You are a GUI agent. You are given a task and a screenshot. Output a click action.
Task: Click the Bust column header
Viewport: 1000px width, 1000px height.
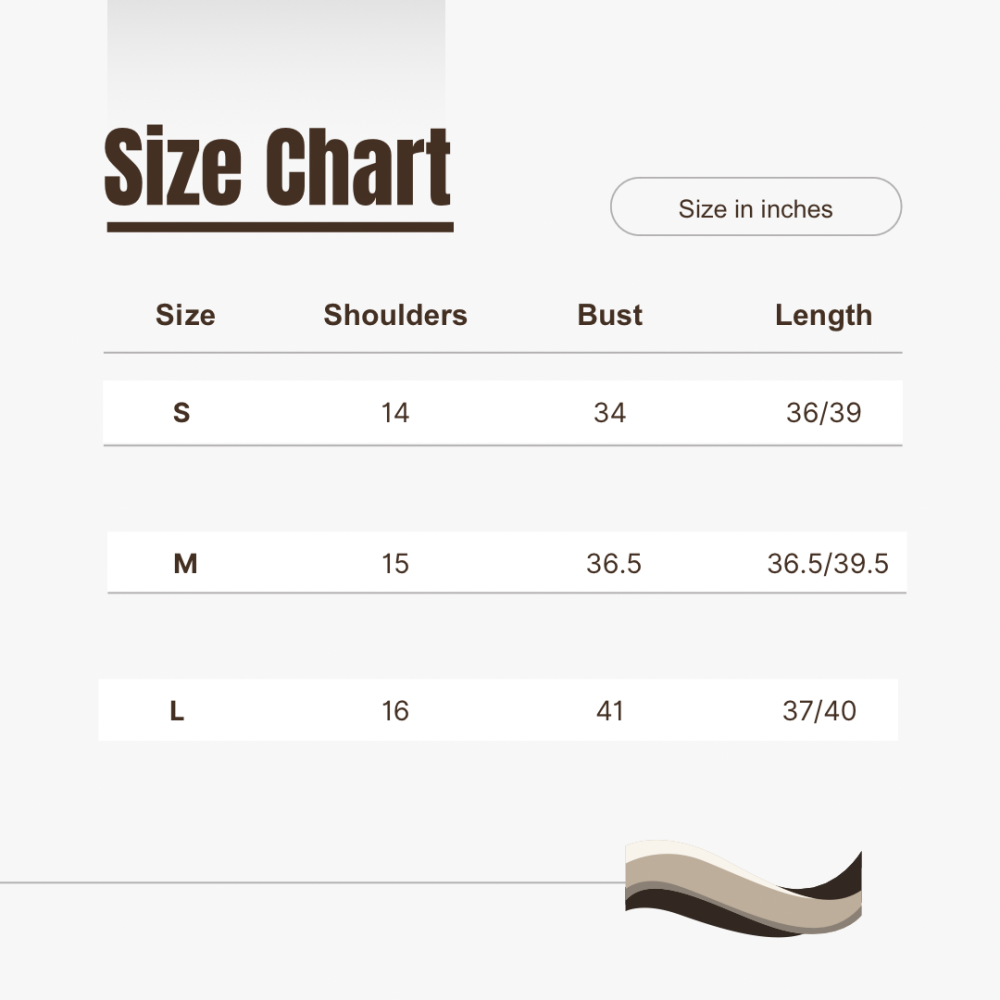610,315
